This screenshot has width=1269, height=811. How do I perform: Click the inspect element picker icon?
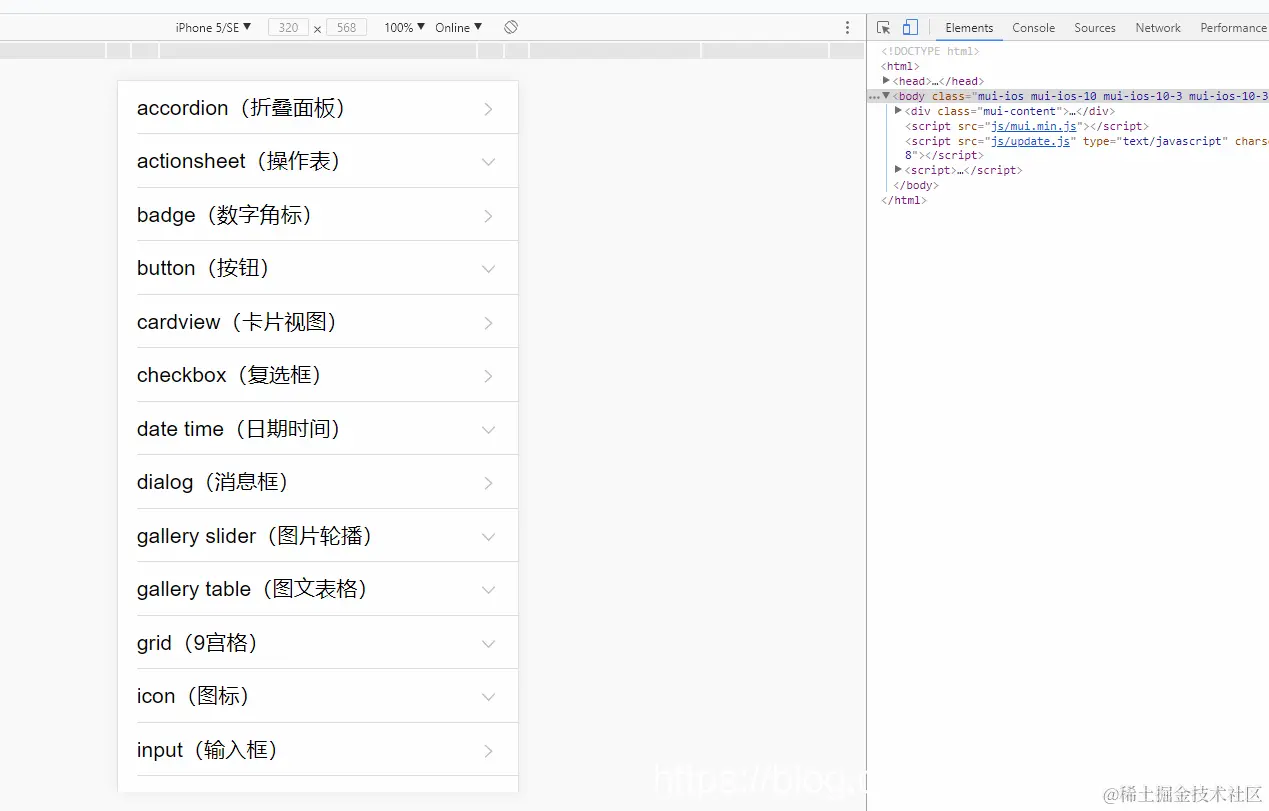(x=883, y=28)
